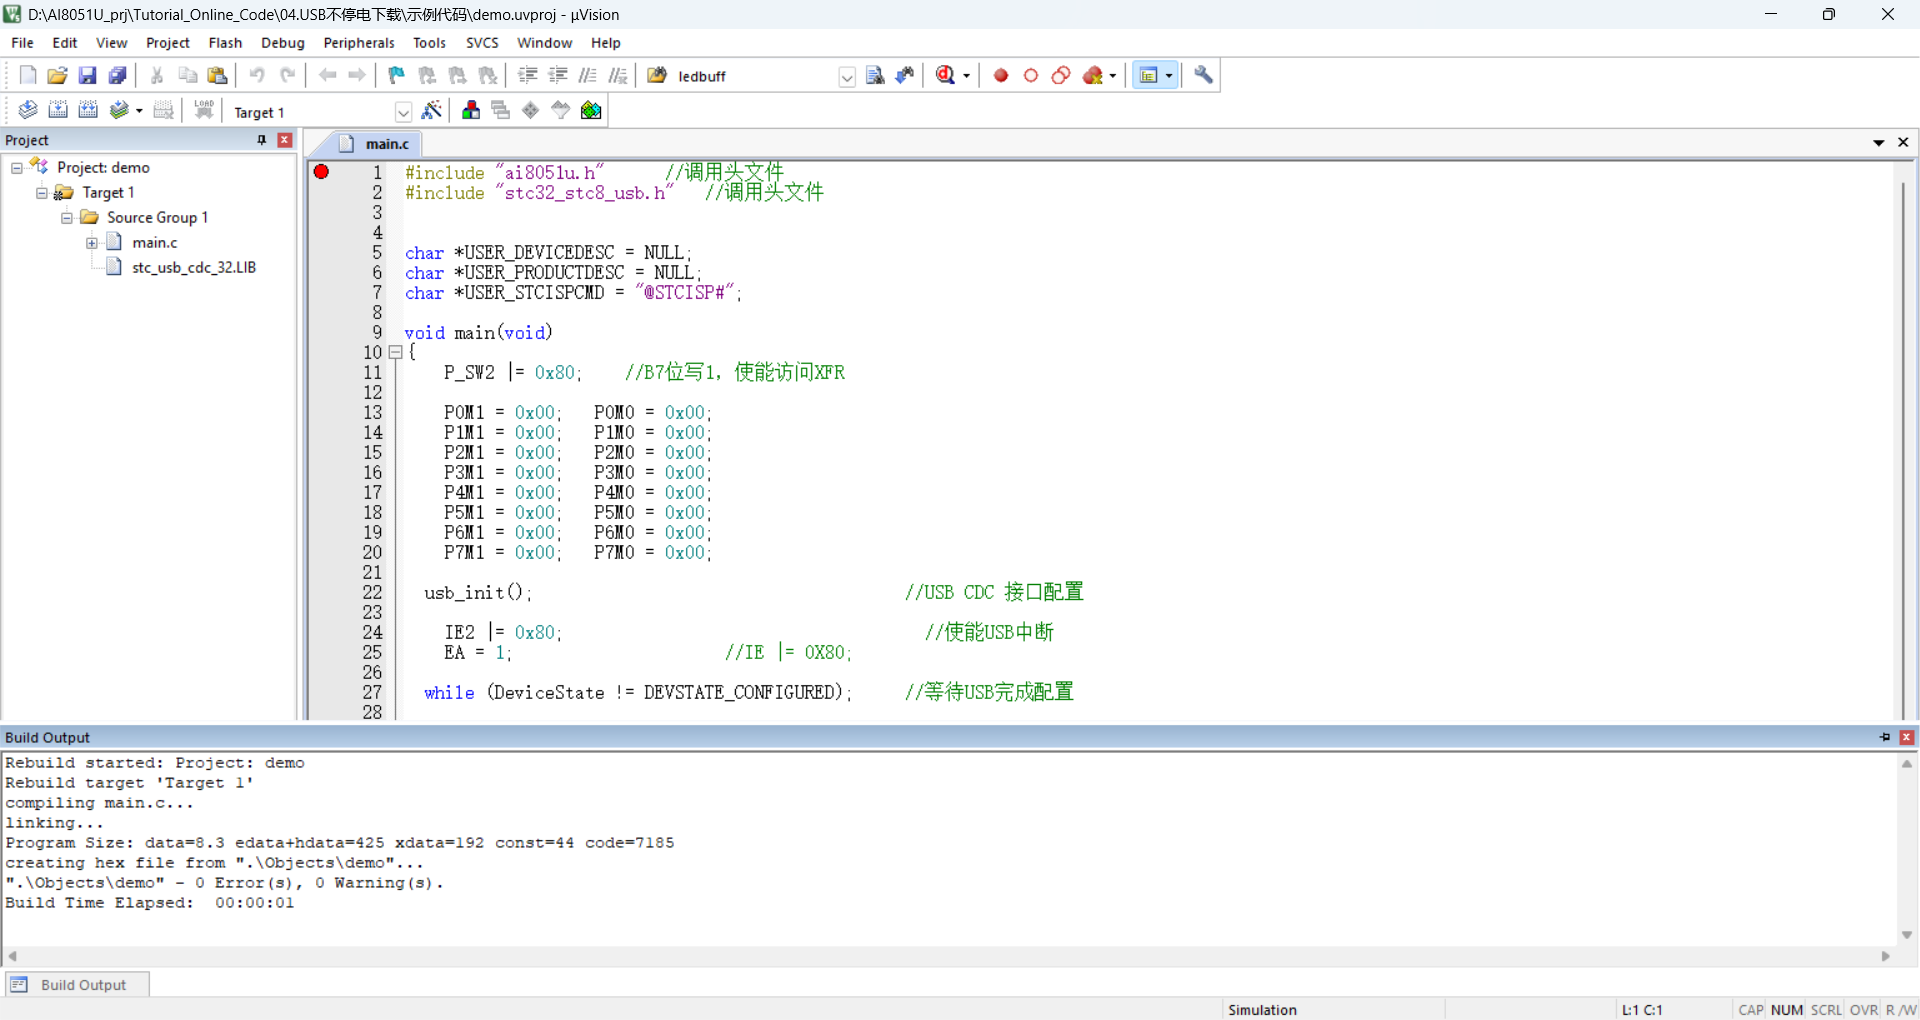Image resolution: width=1920 pixels, height=1020 pixels.
Task: Open Pack Installer icon
Action: (591, 110)
